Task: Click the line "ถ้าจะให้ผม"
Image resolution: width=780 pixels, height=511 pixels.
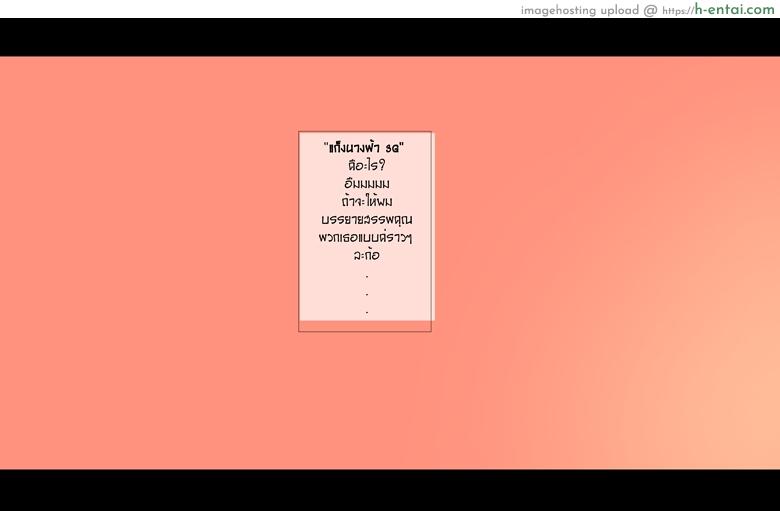Action: tap(366, 201)
